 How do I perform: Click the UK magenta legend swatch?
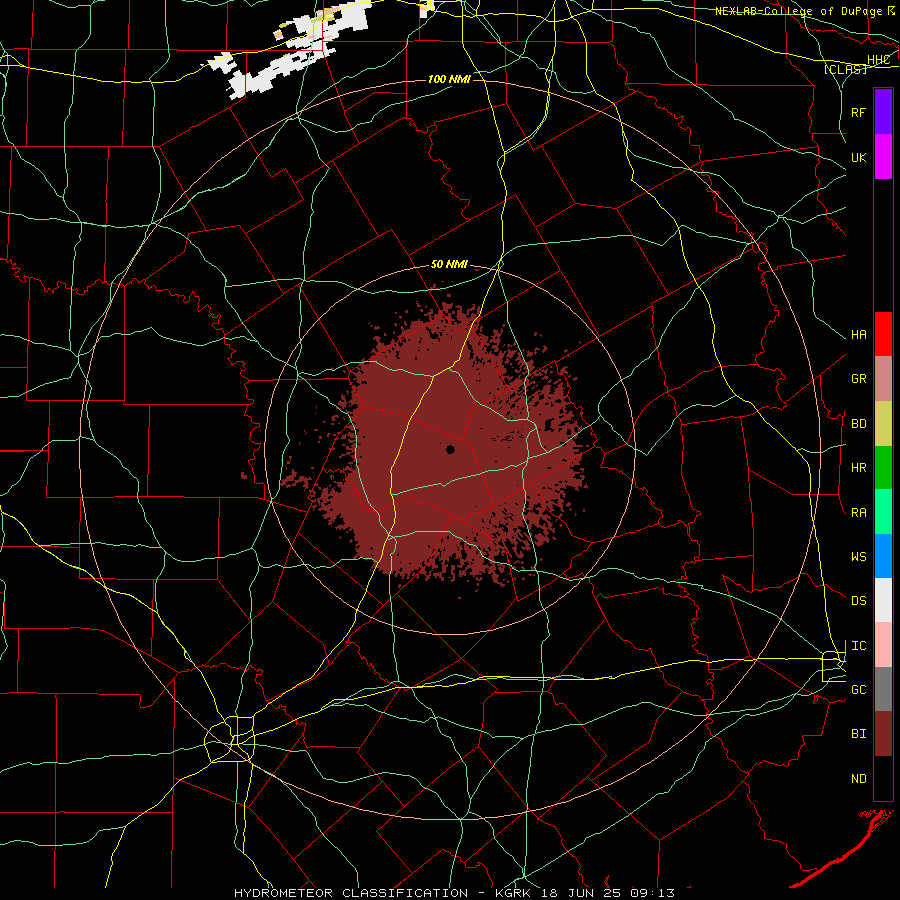pyautogui.click(x=883, y=157)
